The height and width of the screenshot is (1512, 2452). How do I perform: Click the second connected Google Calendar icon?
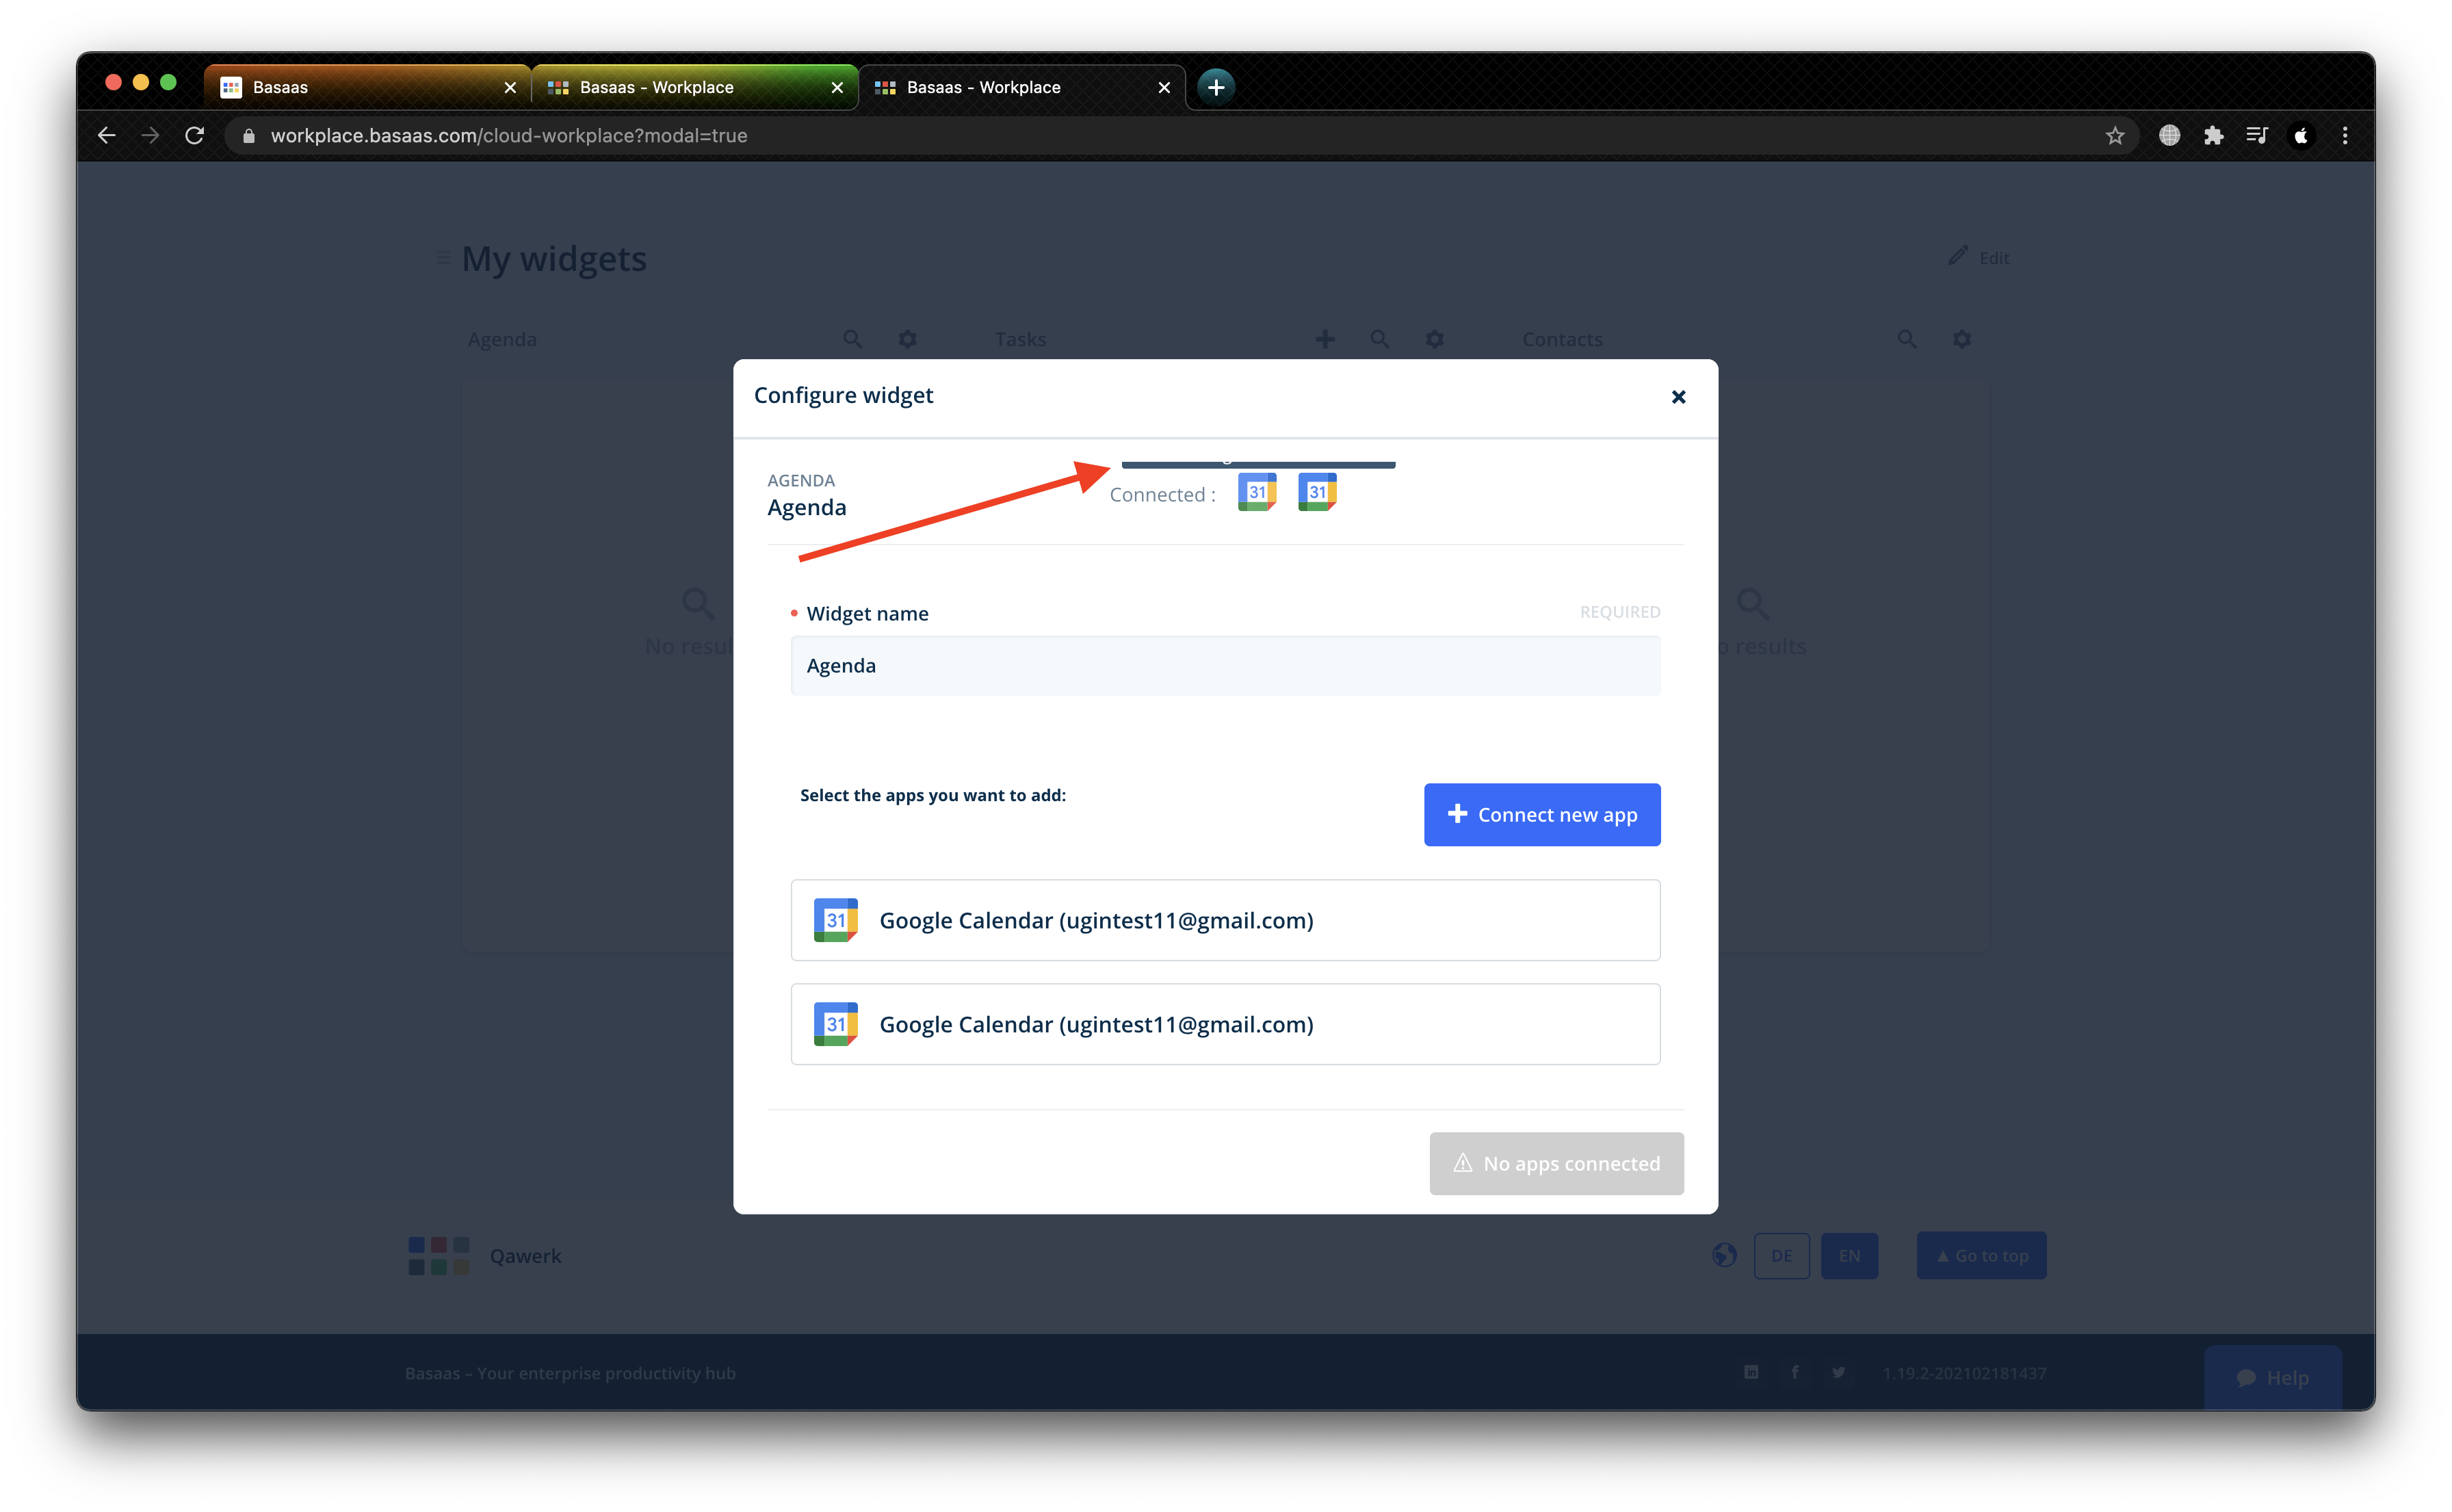point(1317,492)
